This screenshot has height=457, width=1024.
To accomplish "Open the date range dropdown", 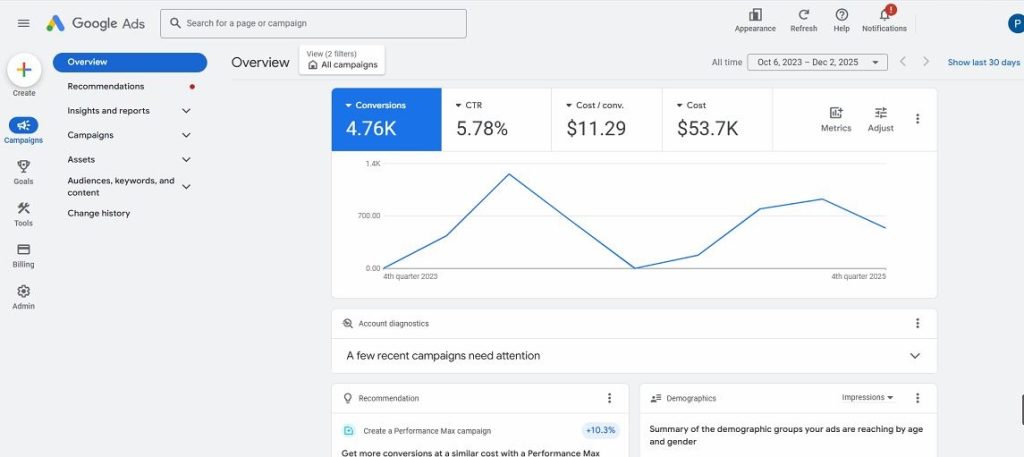I will click(x=817, y=62).
